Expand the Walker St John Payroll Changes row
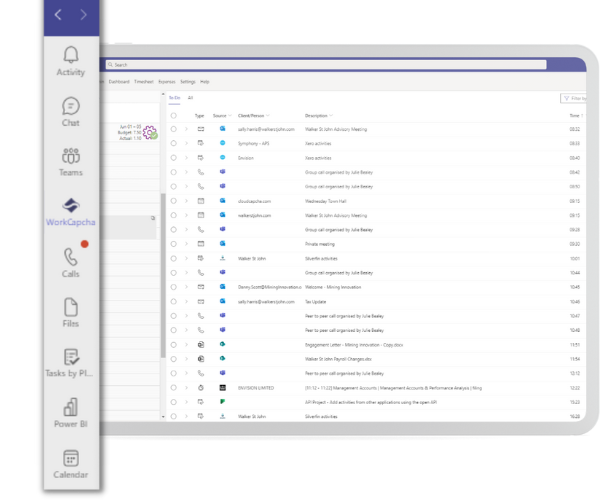 point(186,359)
